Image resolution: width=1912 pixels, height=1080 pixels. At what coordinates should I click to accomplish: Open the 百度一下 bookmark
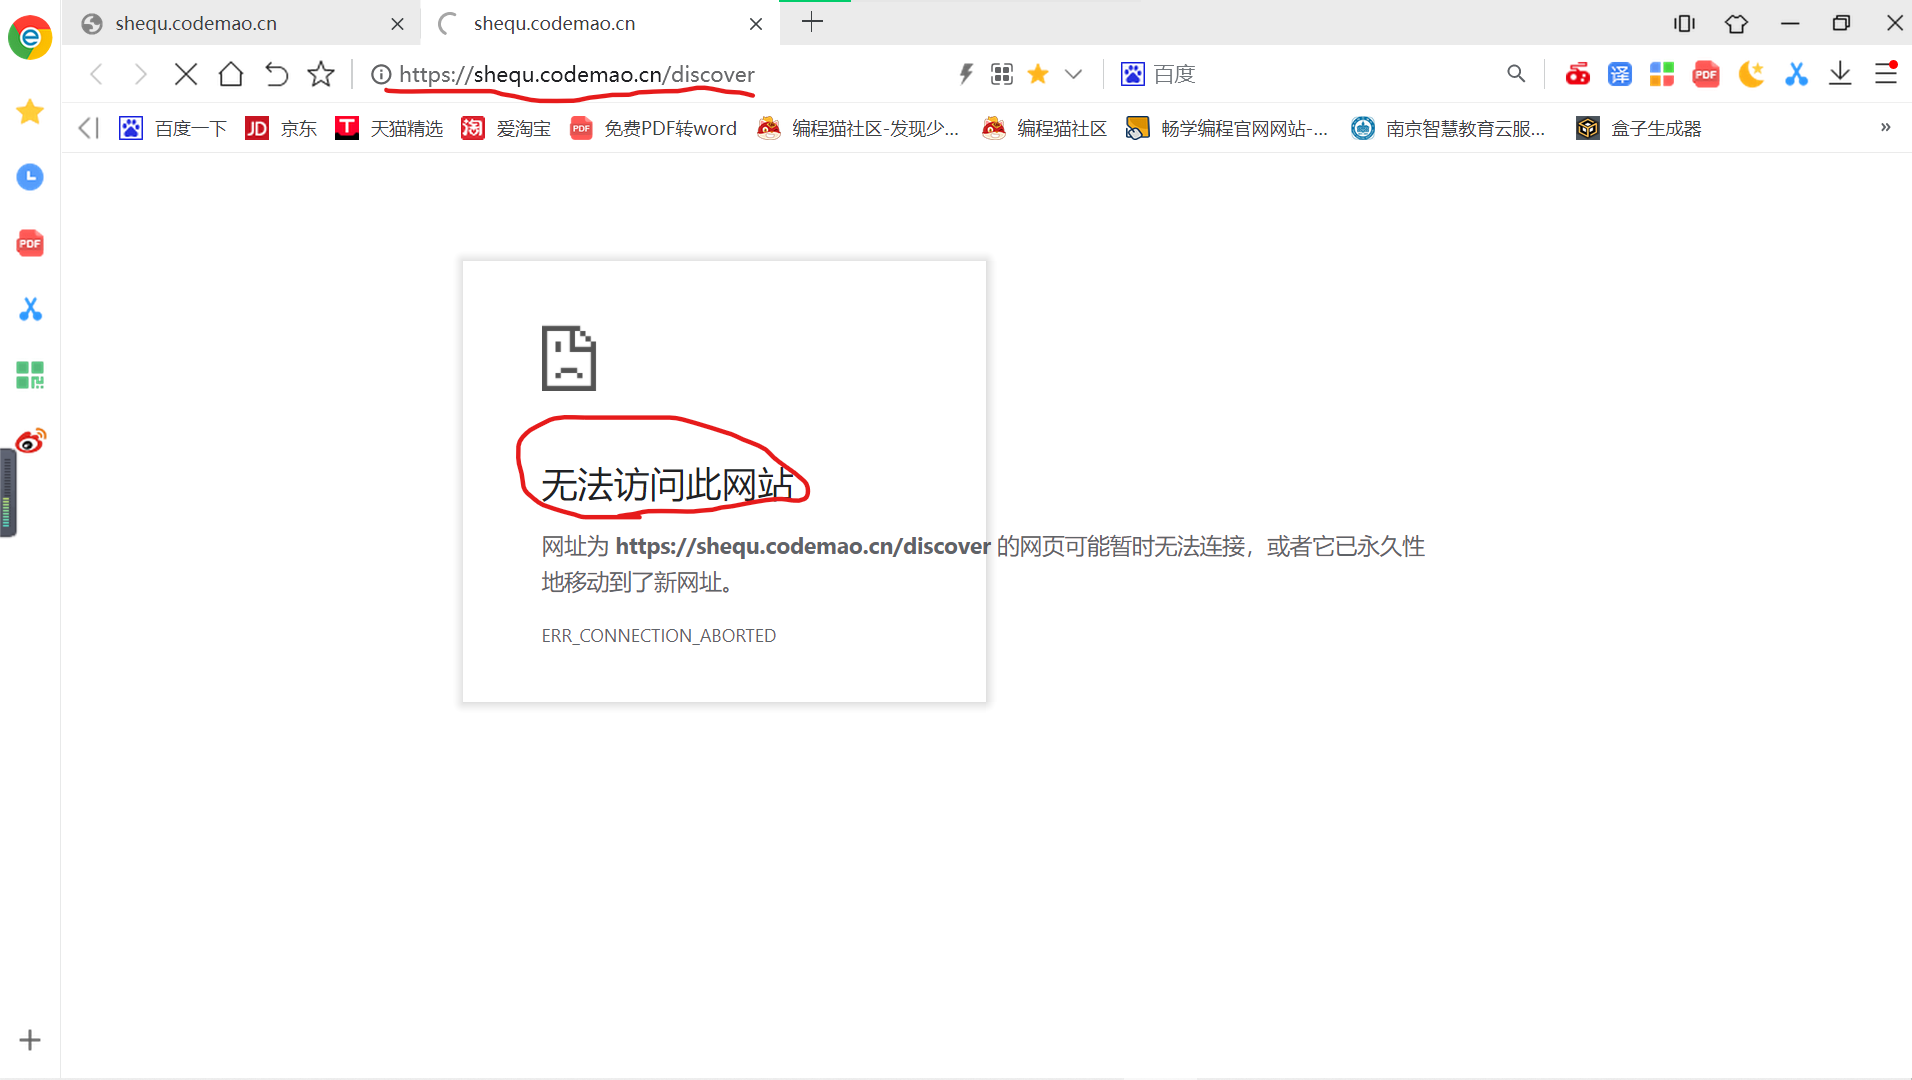173,128
